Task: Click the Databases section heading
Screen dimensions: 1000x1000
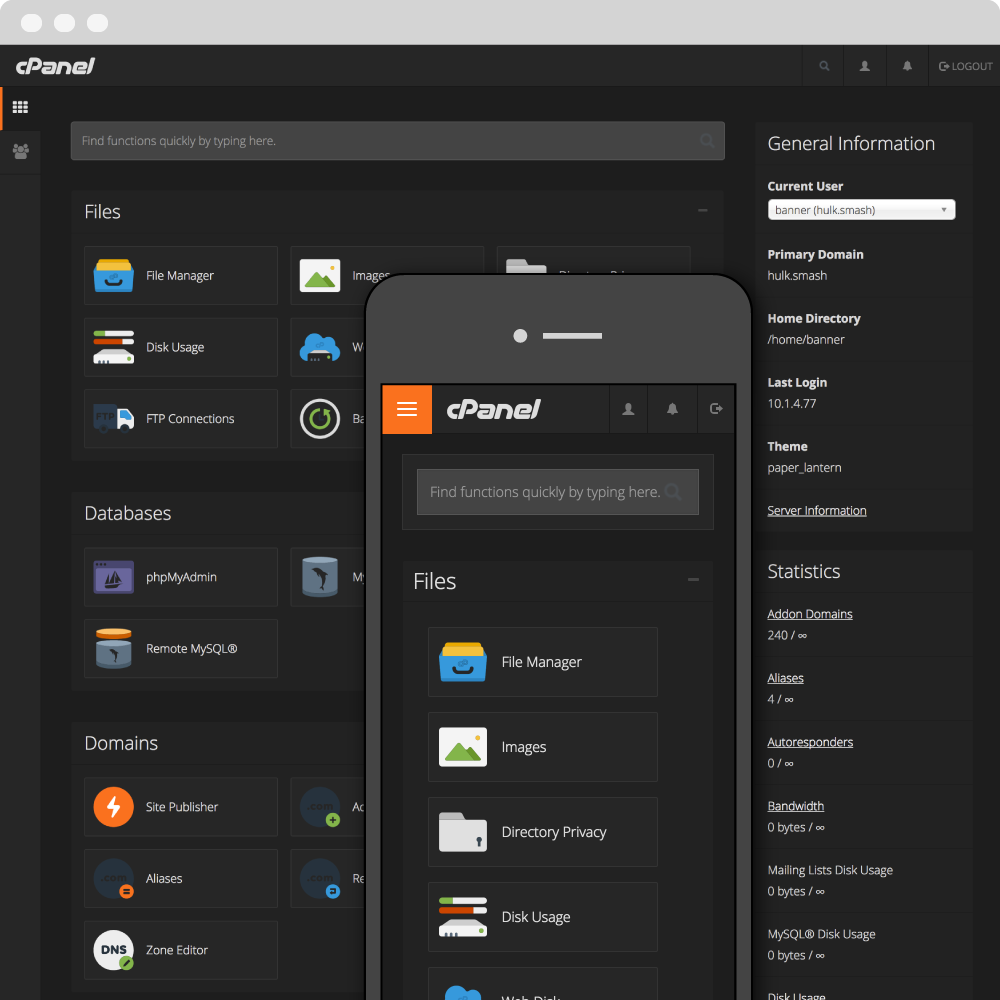Action: [x=128, y=513]
